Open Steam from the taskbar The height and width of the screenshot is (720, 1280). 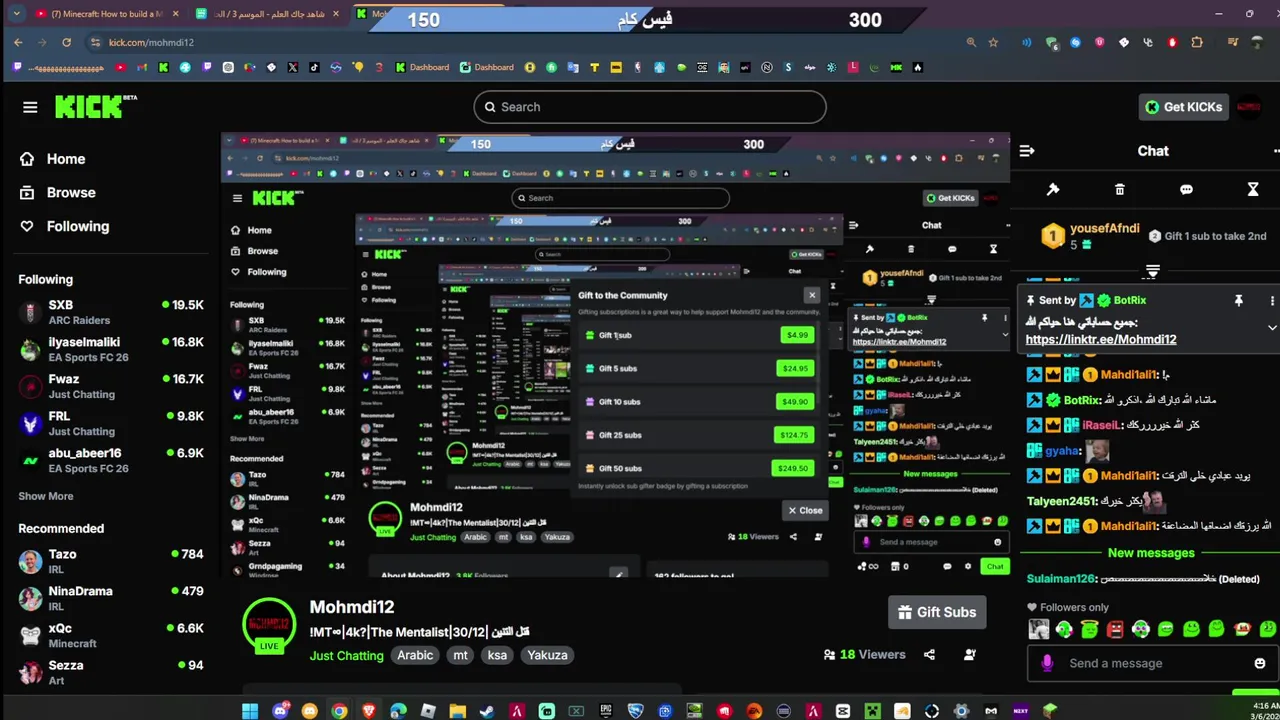[x=487, y=711]
